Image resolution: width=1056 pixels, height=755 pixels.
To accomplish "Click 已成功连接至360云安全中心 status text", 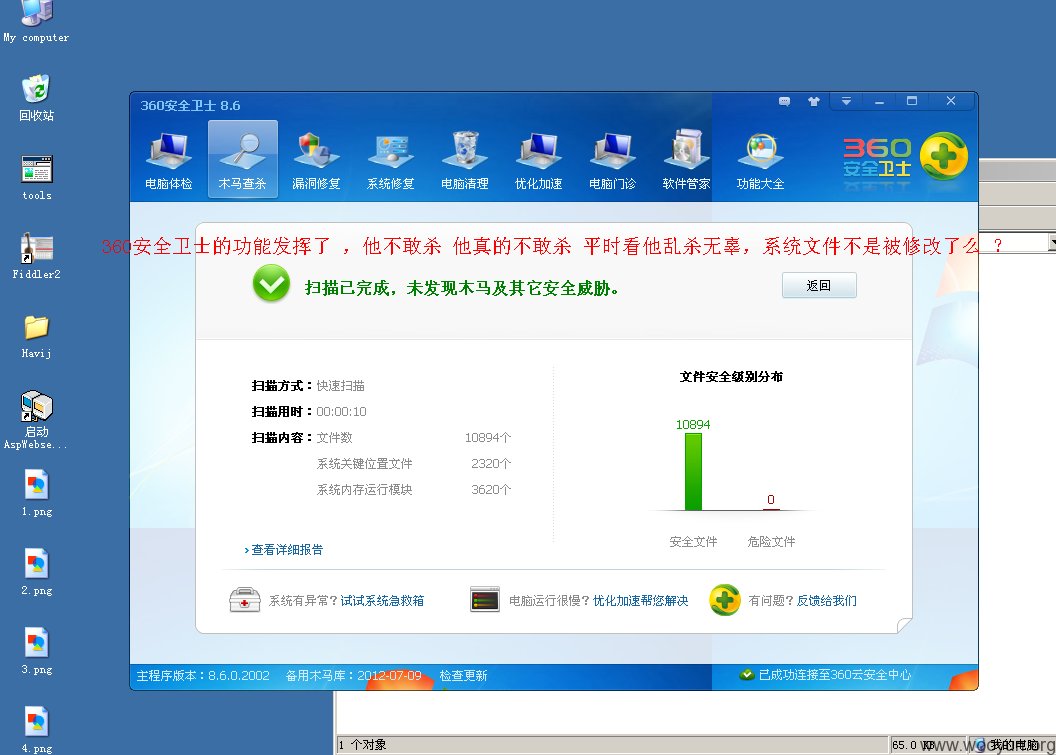I will (x=835, y=675).
